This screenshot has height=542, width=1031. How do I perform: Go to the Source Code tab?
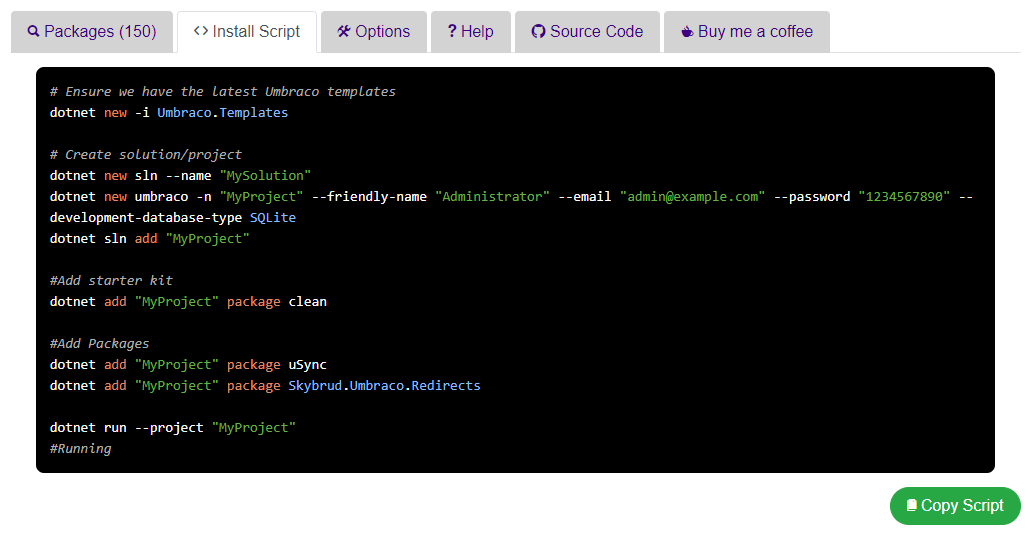tap(587, 32)
